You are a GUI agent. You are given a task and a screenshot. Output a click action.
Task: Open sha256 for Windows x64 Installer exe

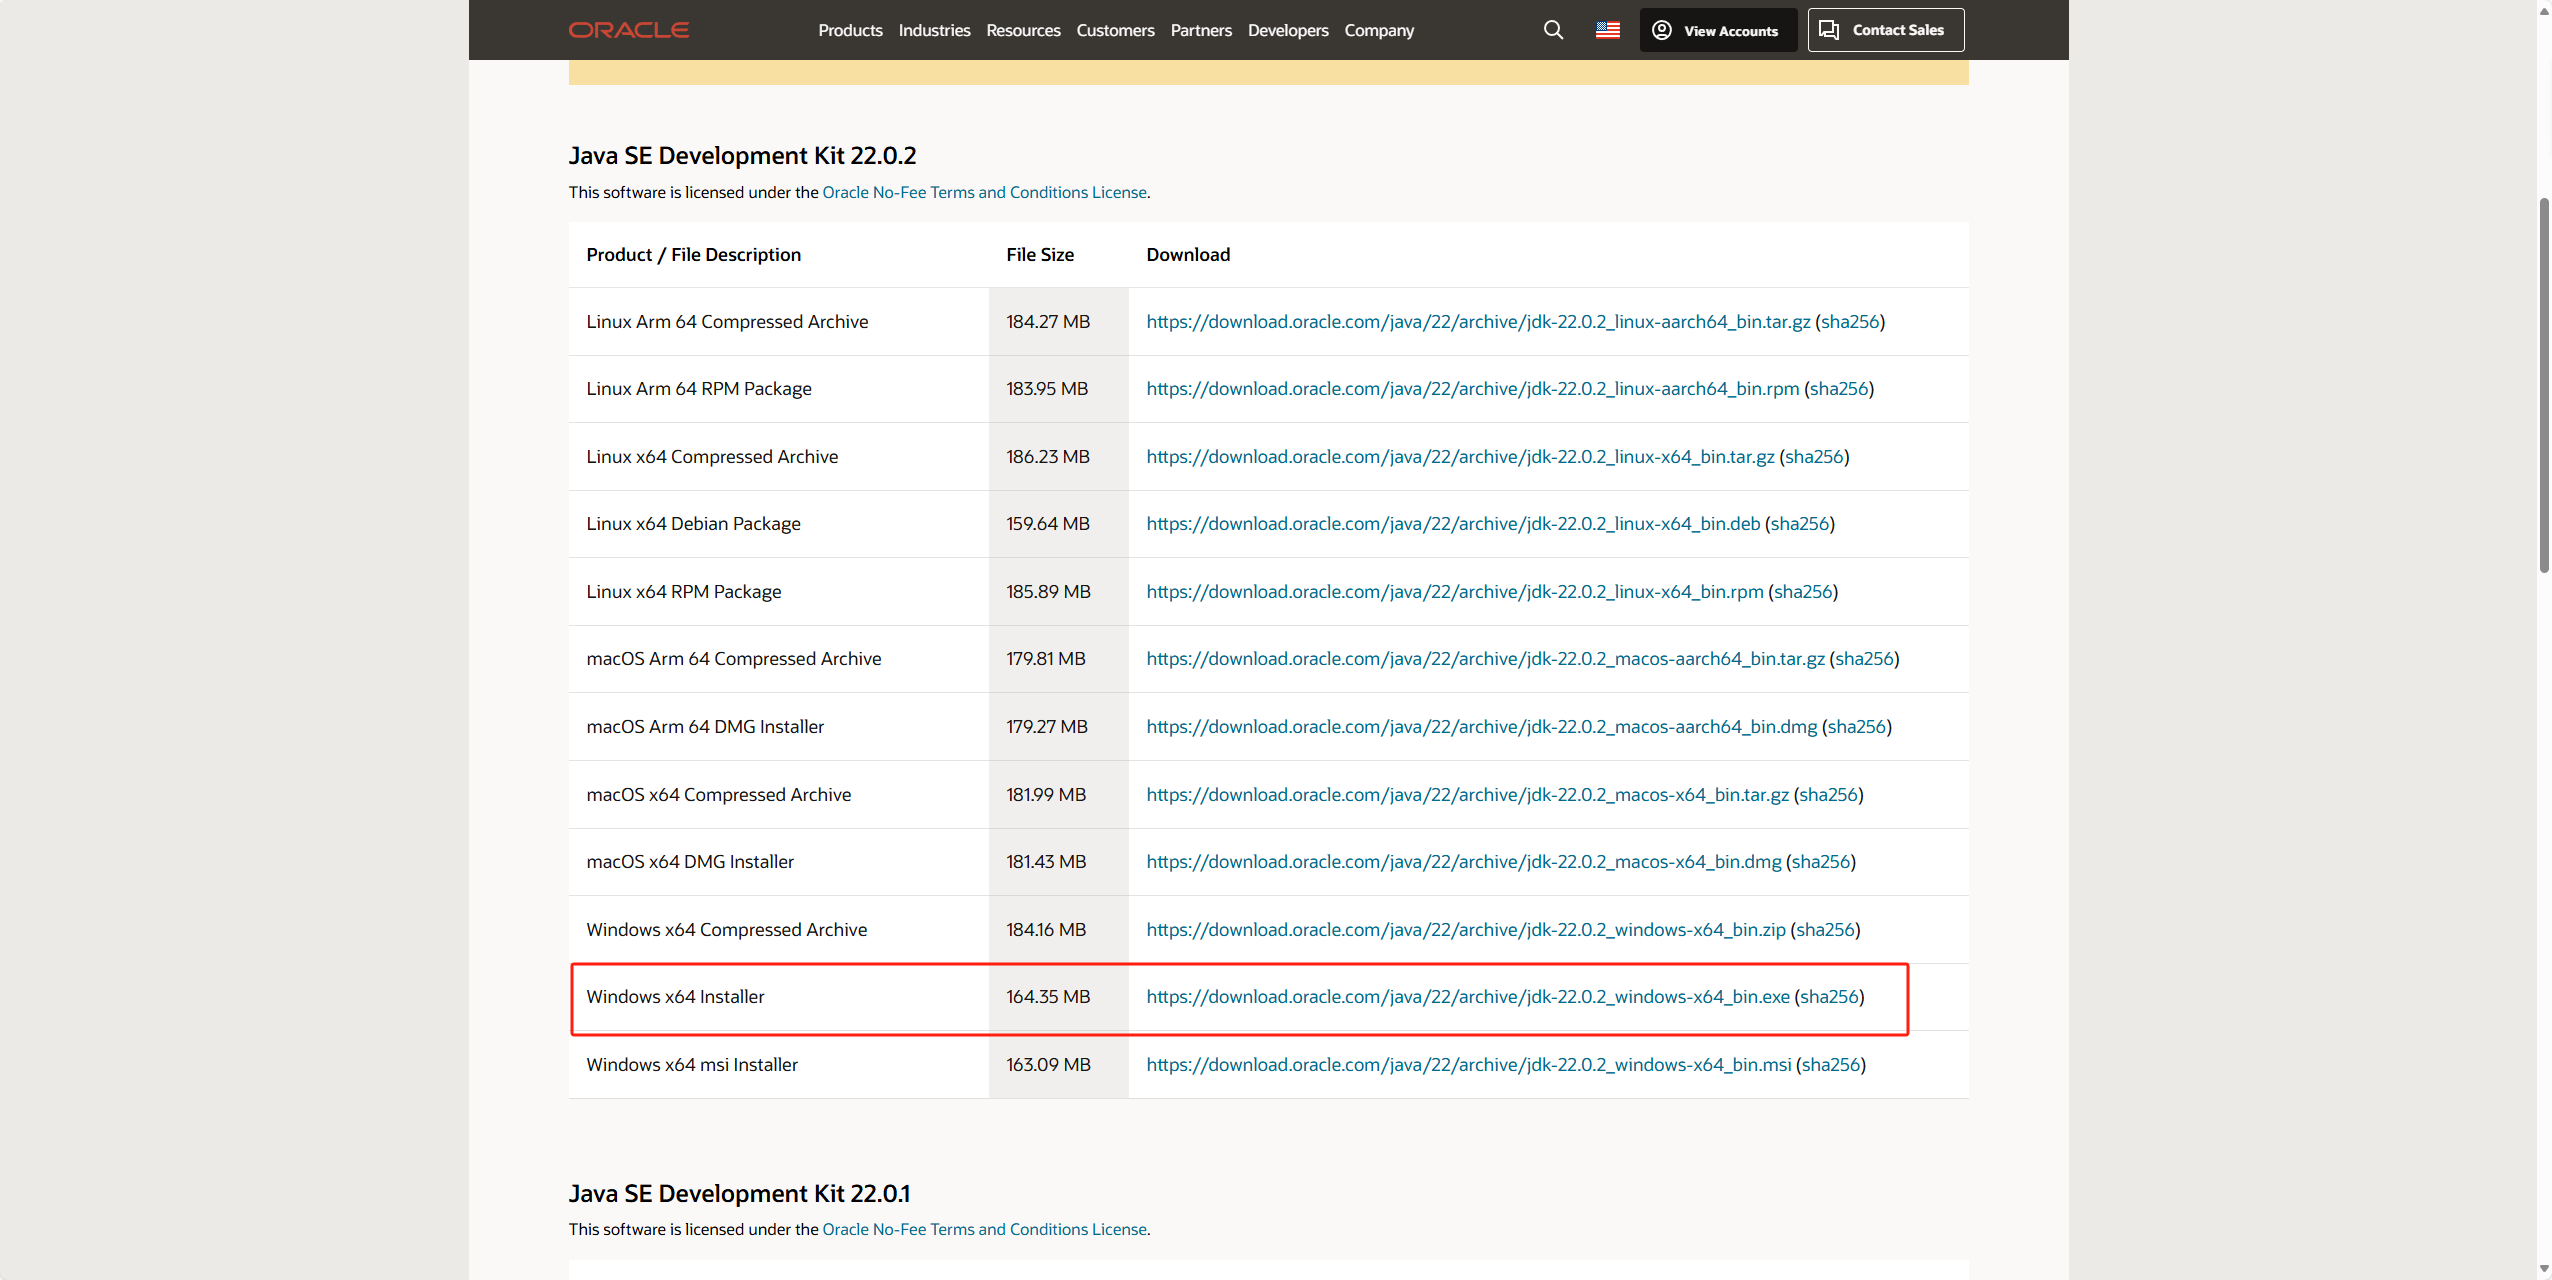pyautogui.click(x=1829, y=997)
